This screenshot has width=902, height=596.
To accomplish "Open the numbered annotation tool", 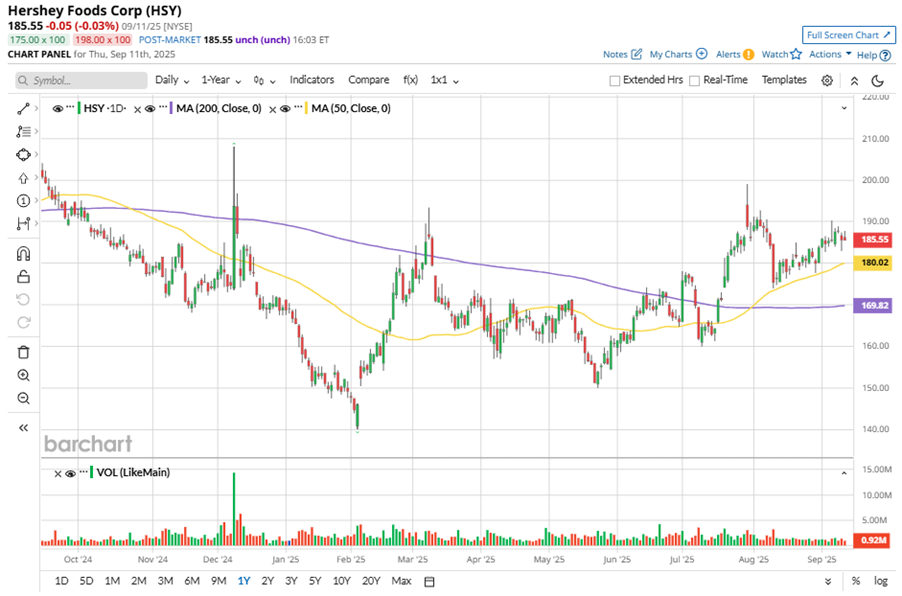I will click(x=23, y=201).
